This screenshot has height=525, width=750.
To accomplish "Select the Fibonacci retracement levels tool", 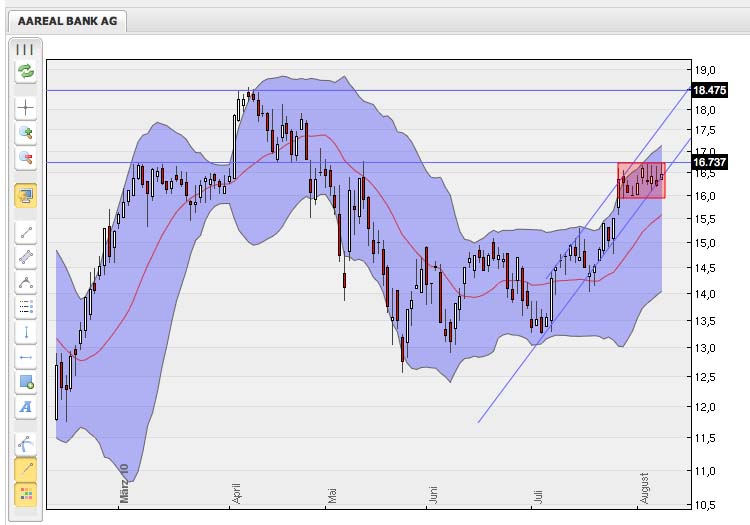I will click(x=26, y=307).
